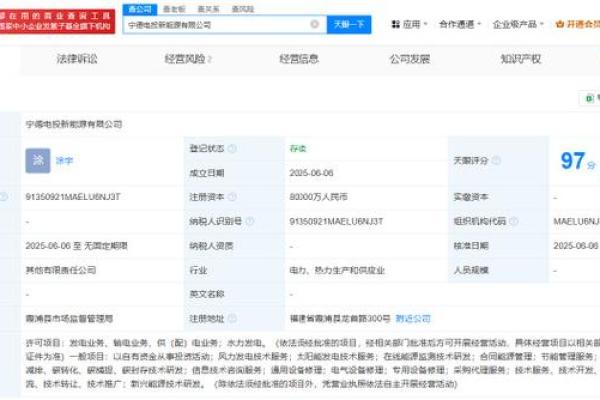Open help icon beside 登记状态
Screen dimensions: 600x400
coord(232,149)
